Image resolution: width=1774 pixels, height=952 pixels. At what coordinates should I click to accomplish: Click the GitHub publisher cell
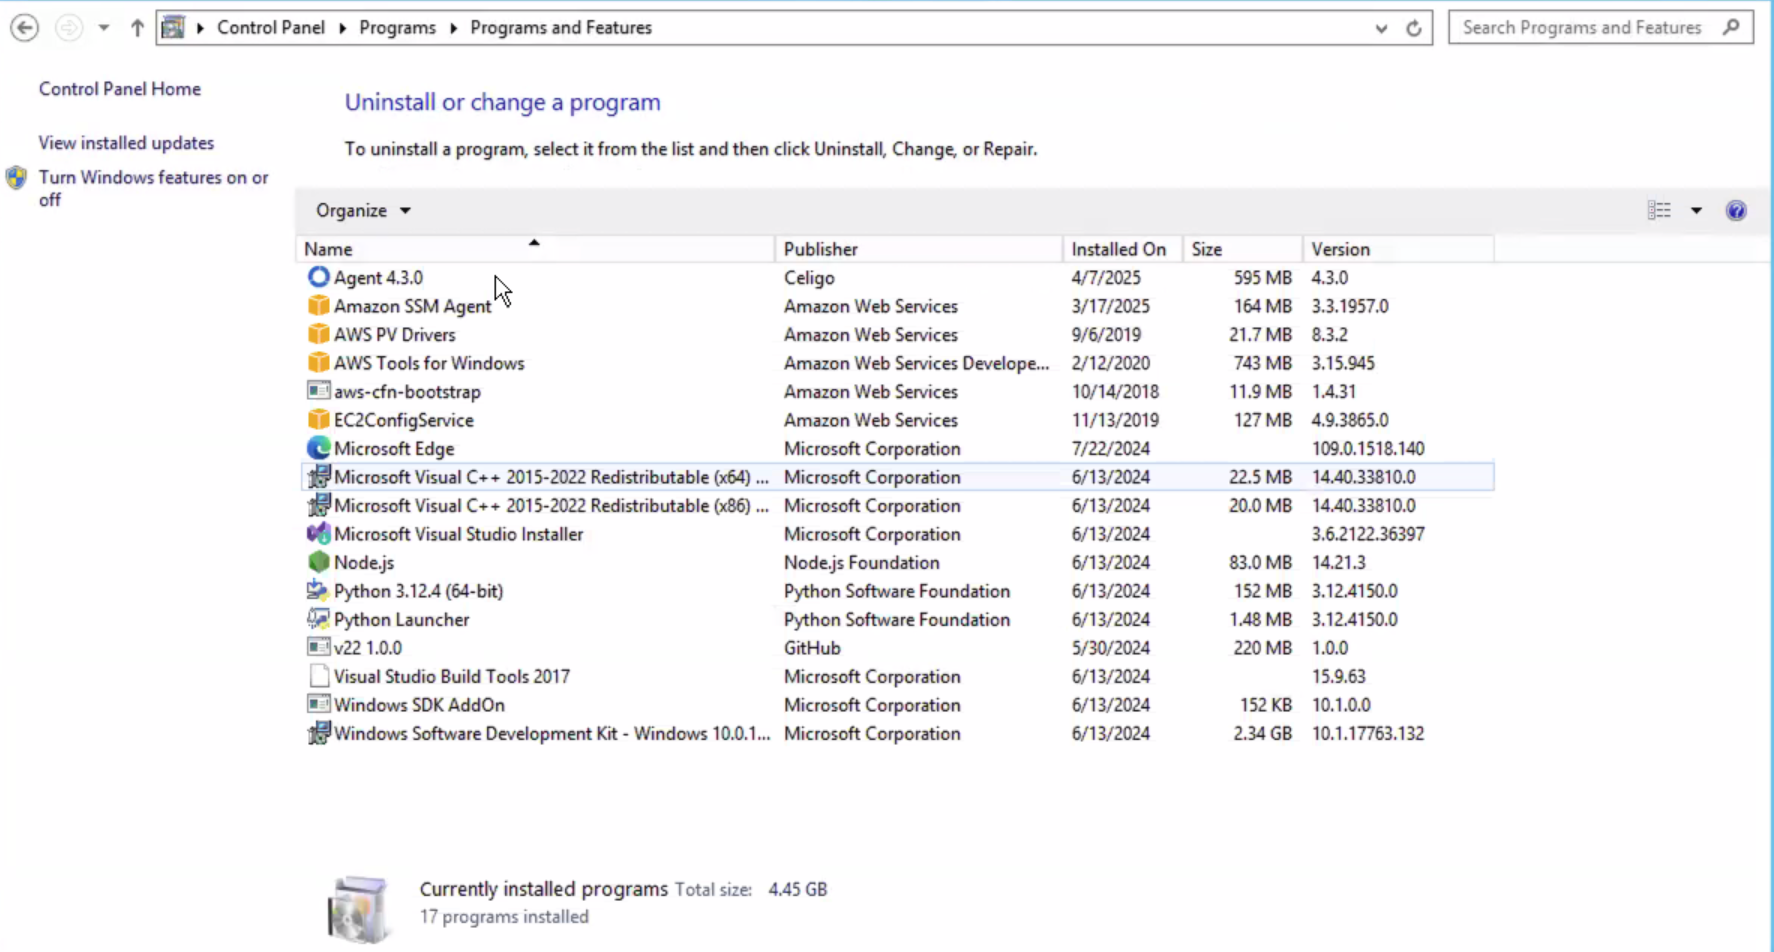(x=812, y=648)
